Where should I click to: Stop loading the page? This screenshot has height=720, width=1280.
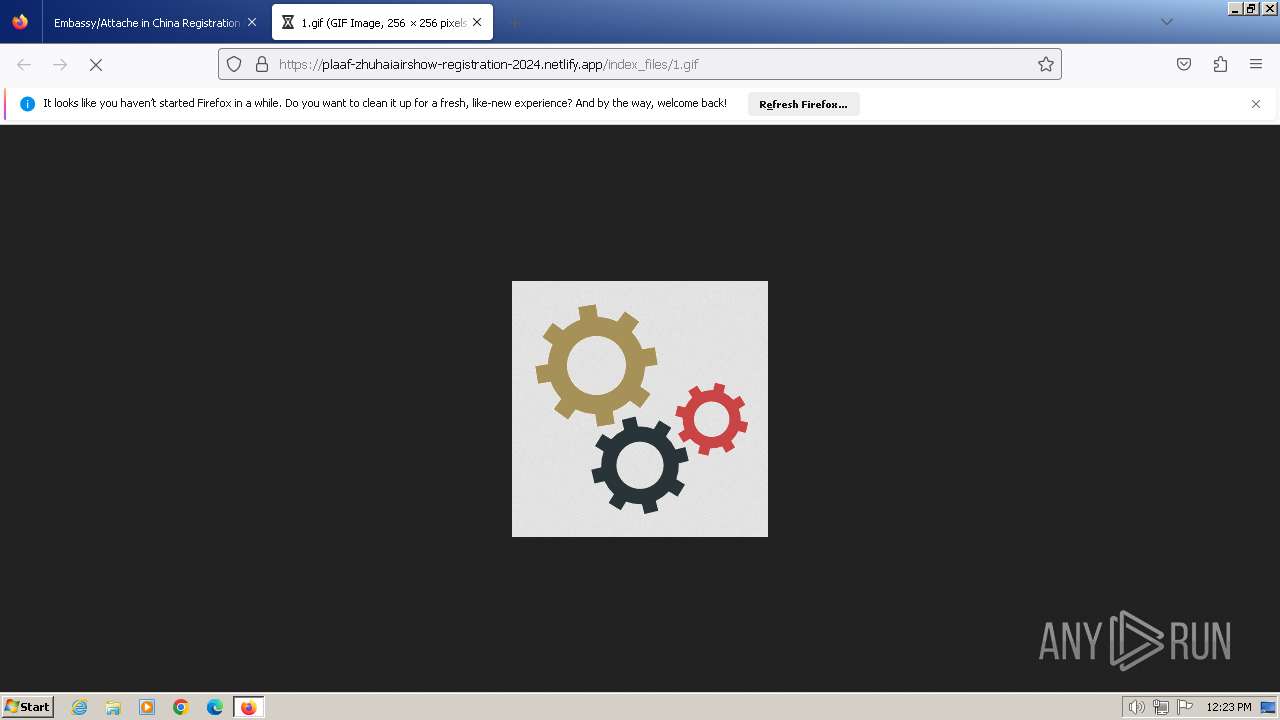coord(96,64)
